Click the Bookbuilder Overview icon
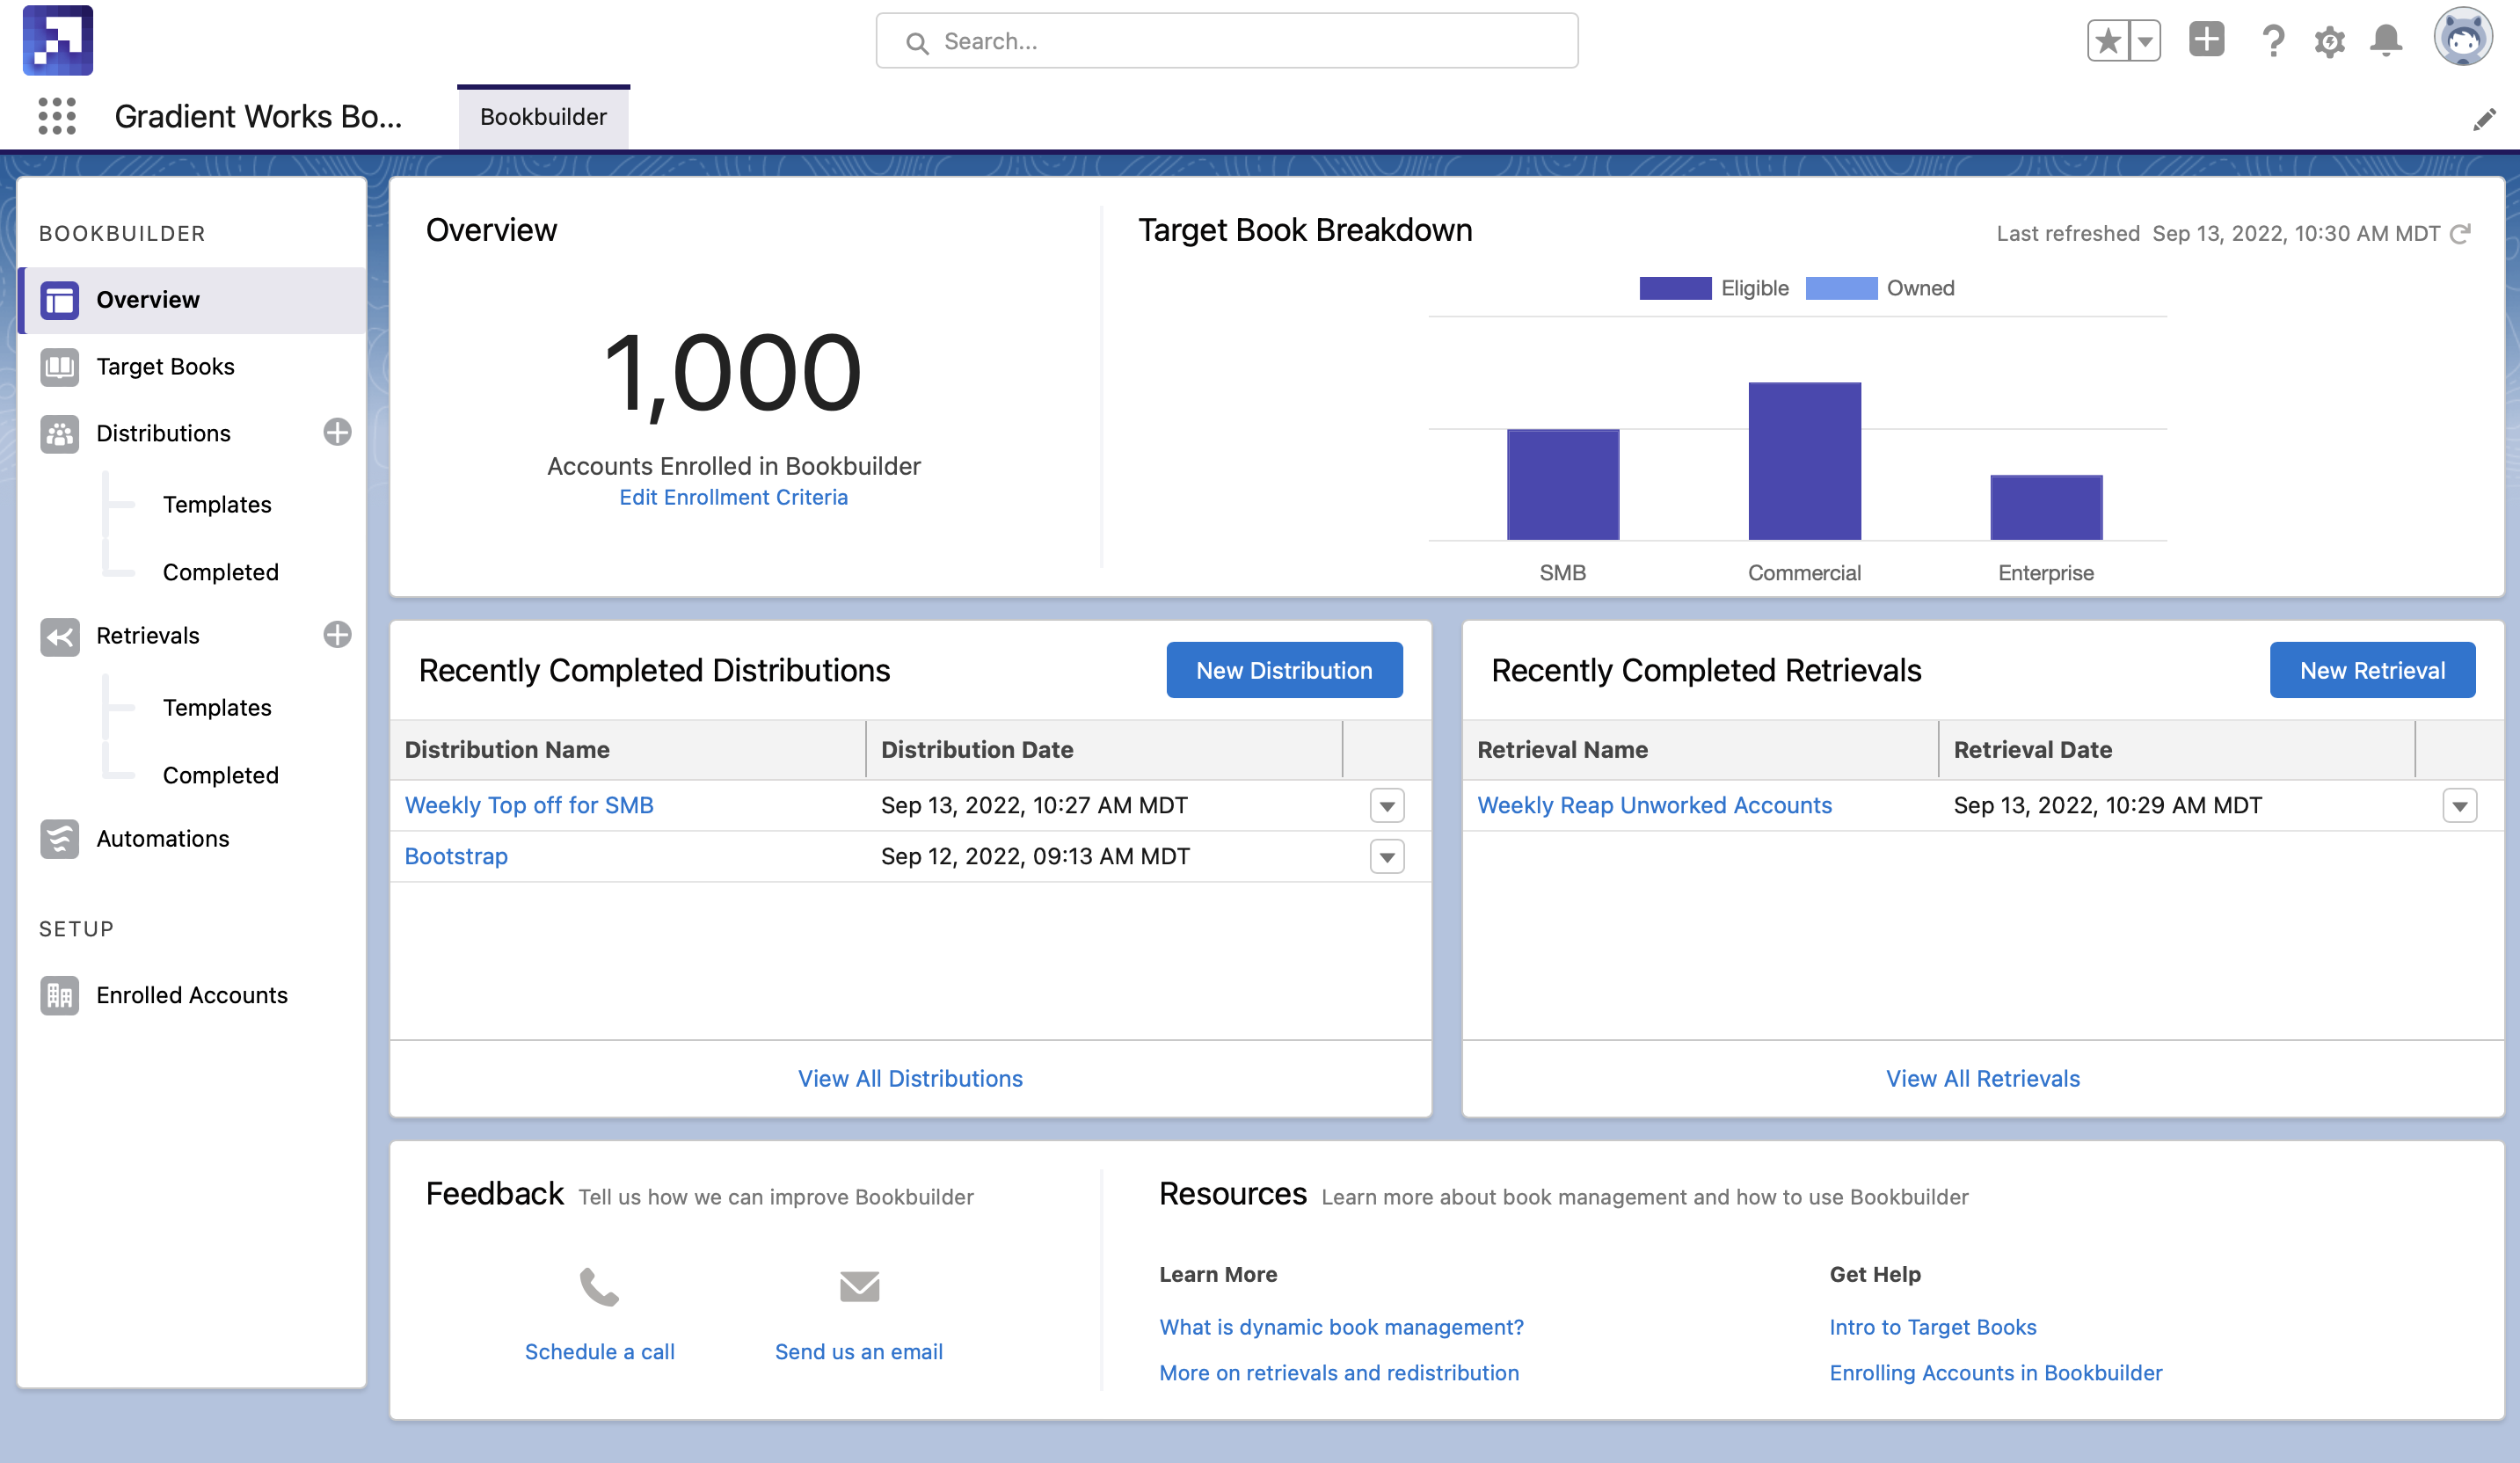 pos(59,298)
